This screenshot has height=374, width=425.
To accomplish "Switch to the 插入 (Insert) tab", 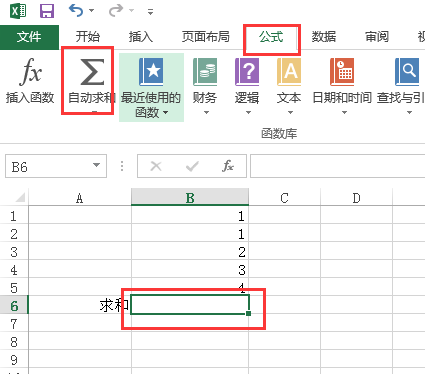I will tap(141, 37).
